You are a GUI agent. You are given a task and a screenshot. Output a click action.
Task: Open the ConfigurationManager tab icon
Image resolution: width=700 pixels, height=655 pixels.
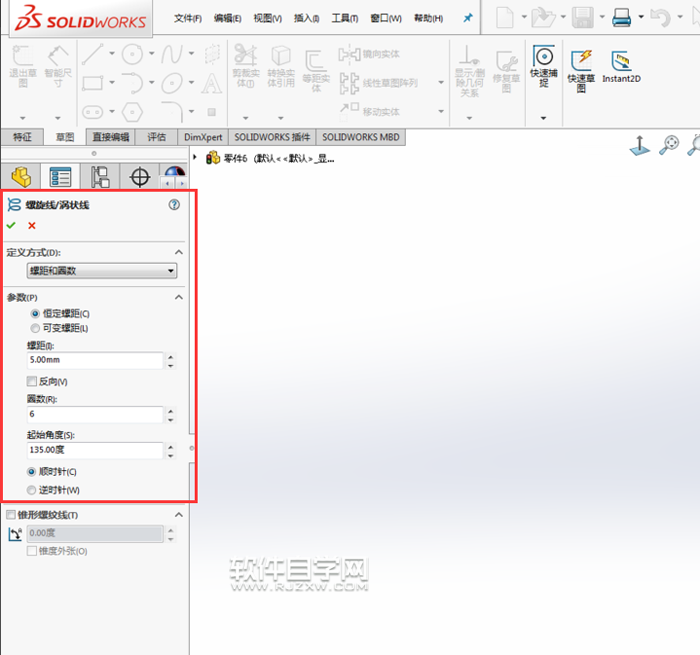[100, 177]
